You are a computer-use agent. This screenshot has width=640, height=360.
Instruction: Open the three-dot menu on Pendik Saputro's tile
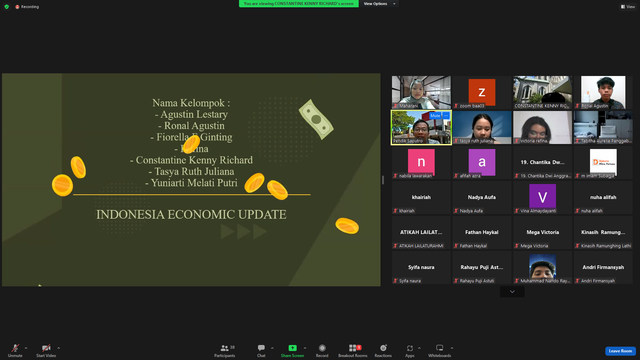(x=446, y=116)
